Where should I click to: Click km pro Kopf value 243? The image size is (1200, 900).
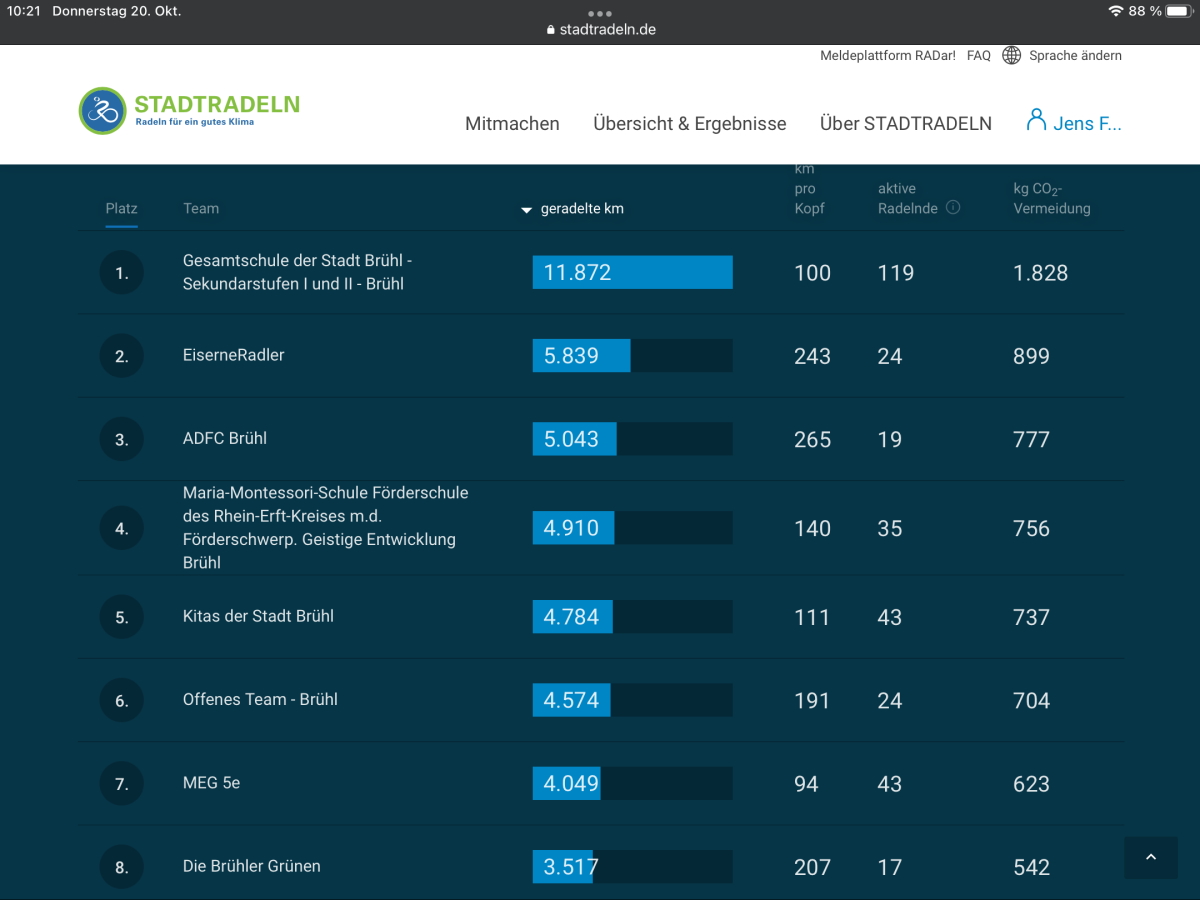click(813, 356)
